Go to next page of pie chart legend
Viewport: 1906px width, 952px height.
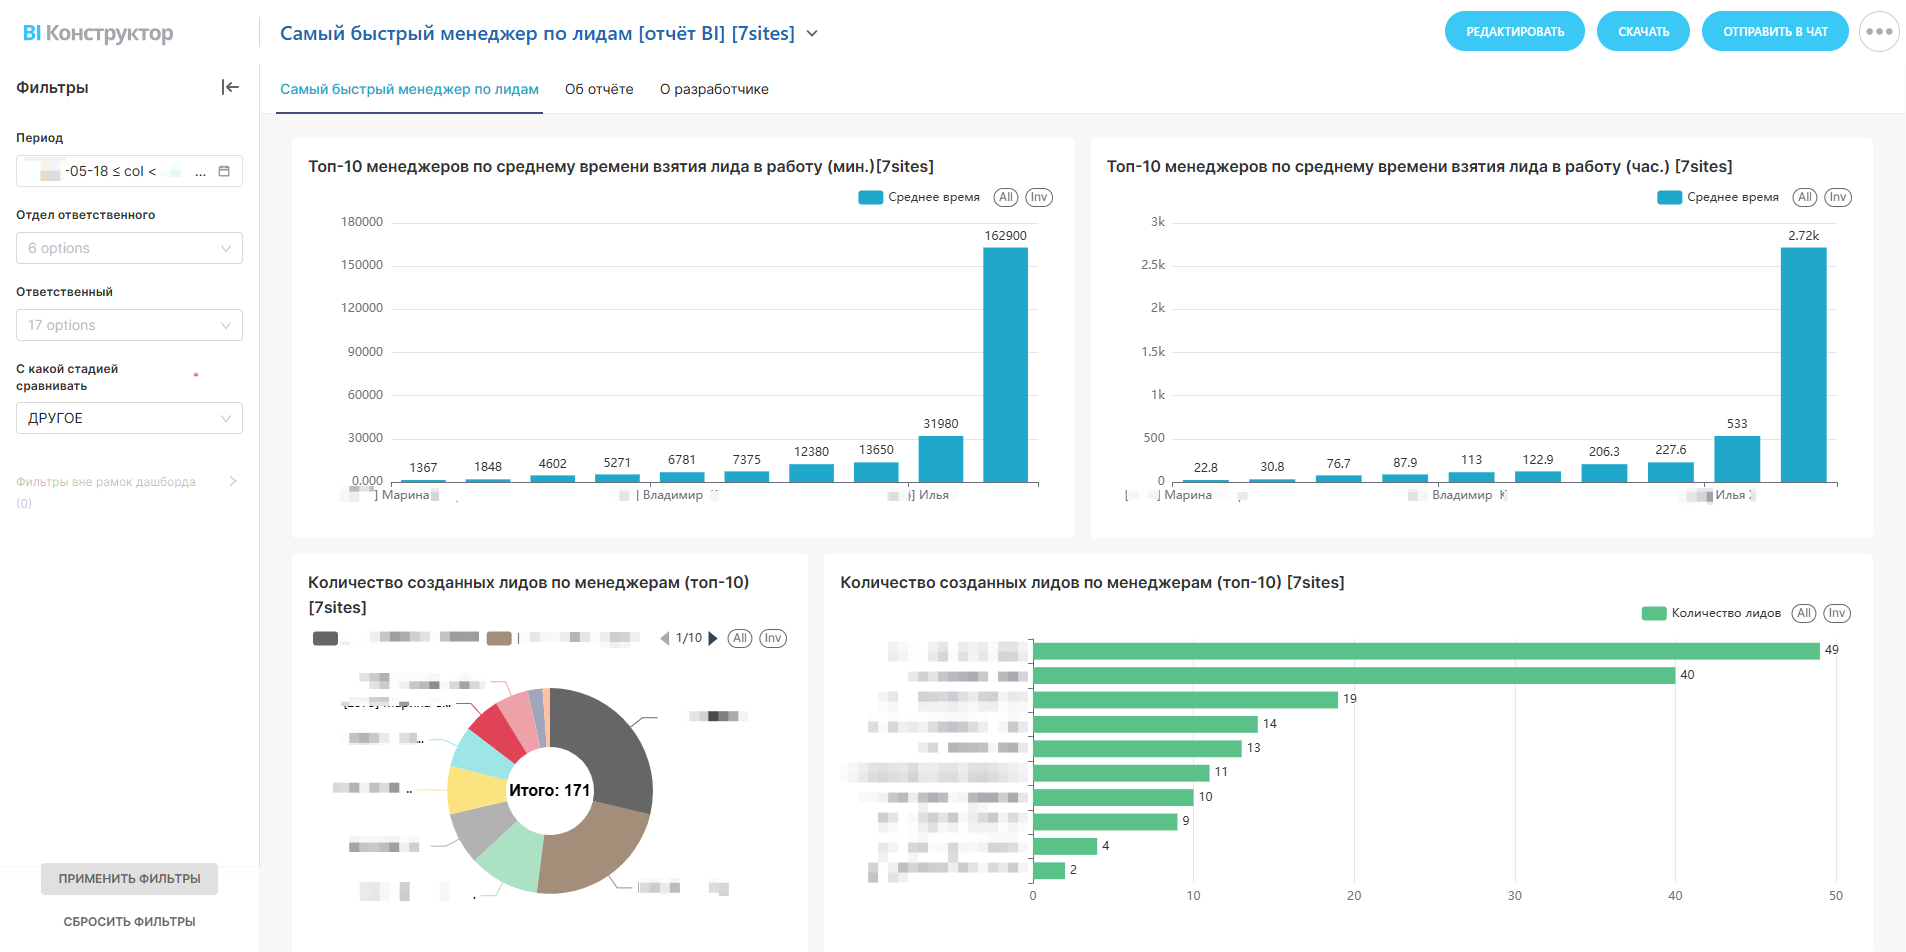pyautogui.click(x=713, y=638)
